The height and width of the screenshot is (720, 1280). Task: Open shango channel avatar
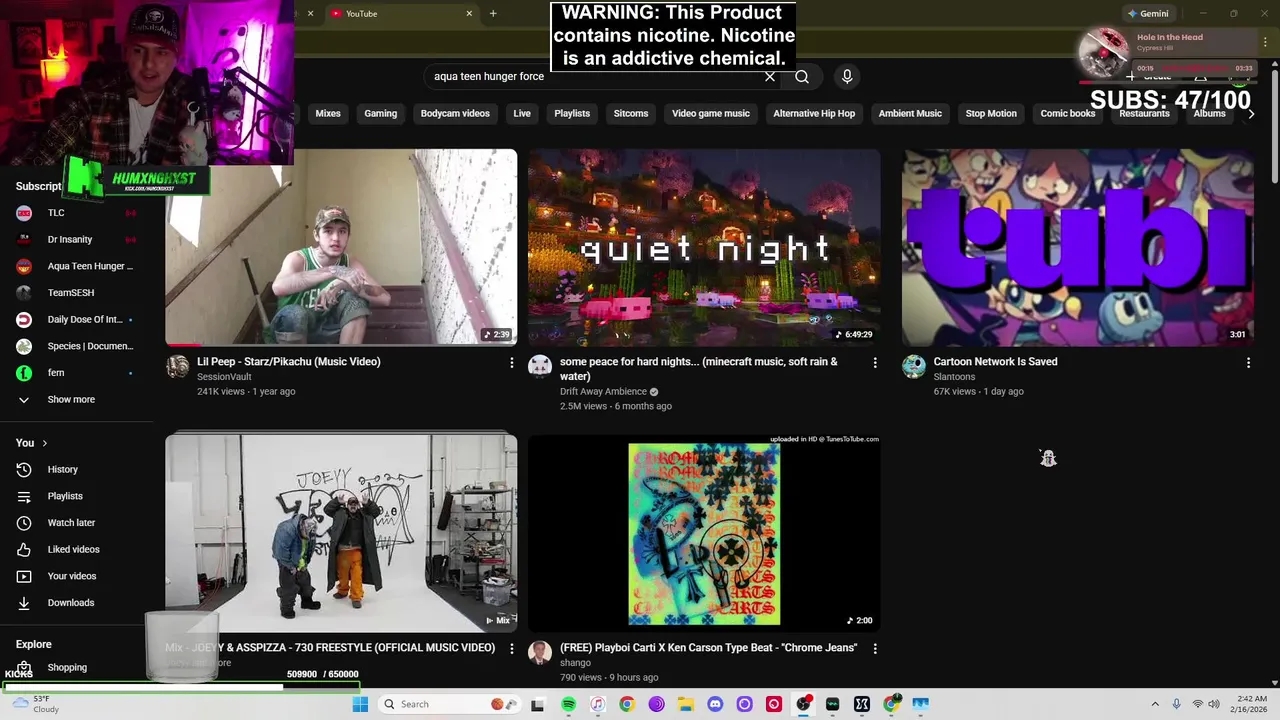pos(540,653)
